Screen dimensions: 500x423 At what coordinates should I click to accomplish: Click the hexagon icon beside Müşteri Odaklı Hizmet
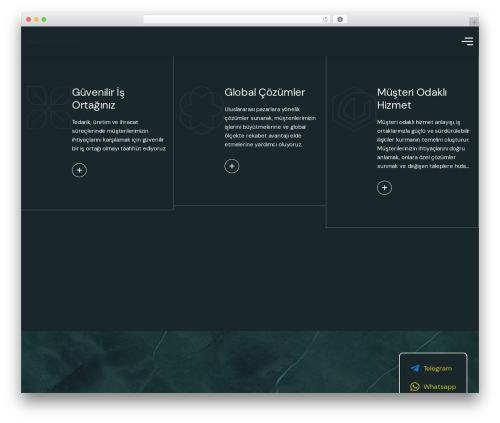pyautogui.click(x=354, y=109)
